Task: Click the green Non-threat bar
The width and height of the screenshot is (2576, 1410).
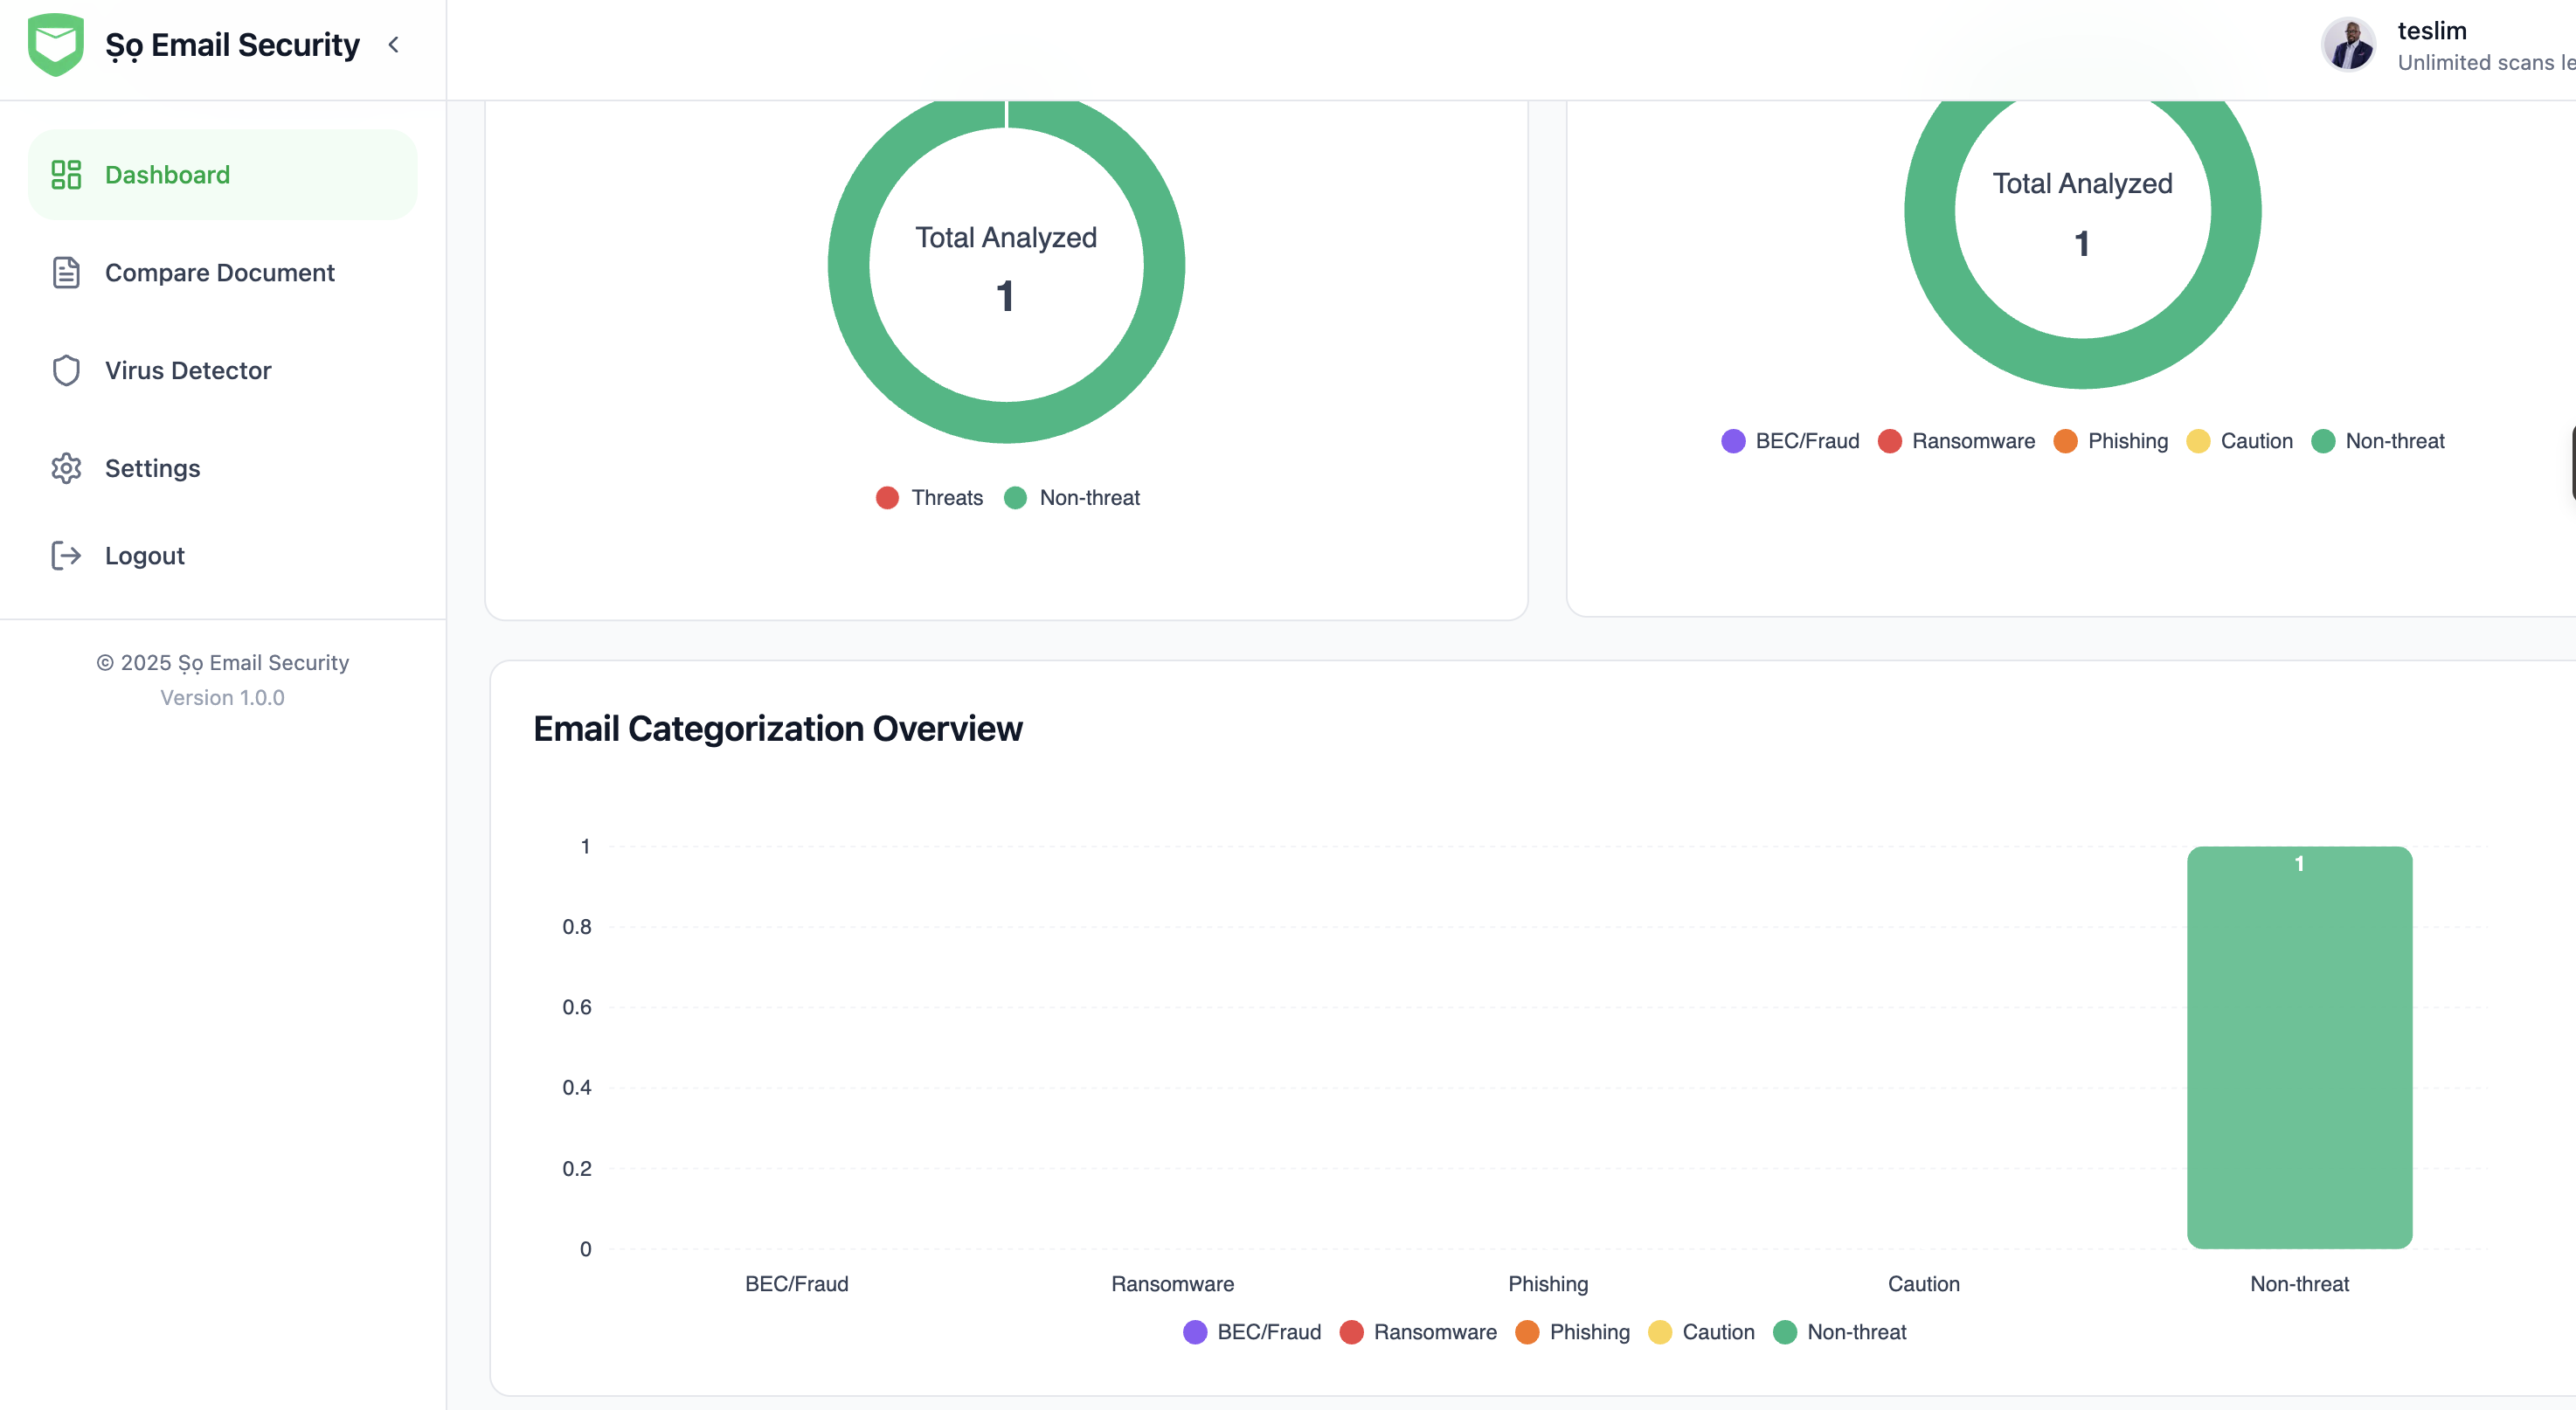Action: coord(2299,1050)
